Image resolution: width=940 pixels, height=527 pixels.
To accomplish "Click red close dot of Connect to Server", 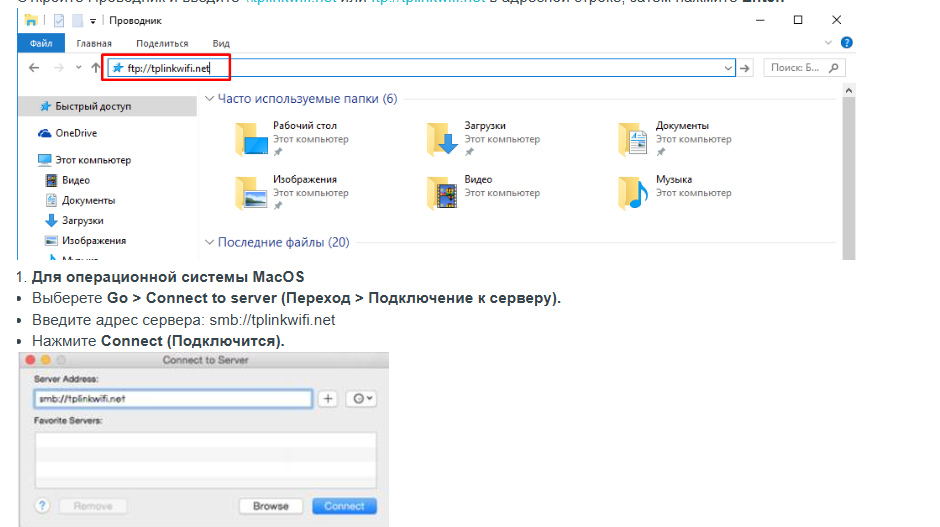I will (x=31, y=360).
